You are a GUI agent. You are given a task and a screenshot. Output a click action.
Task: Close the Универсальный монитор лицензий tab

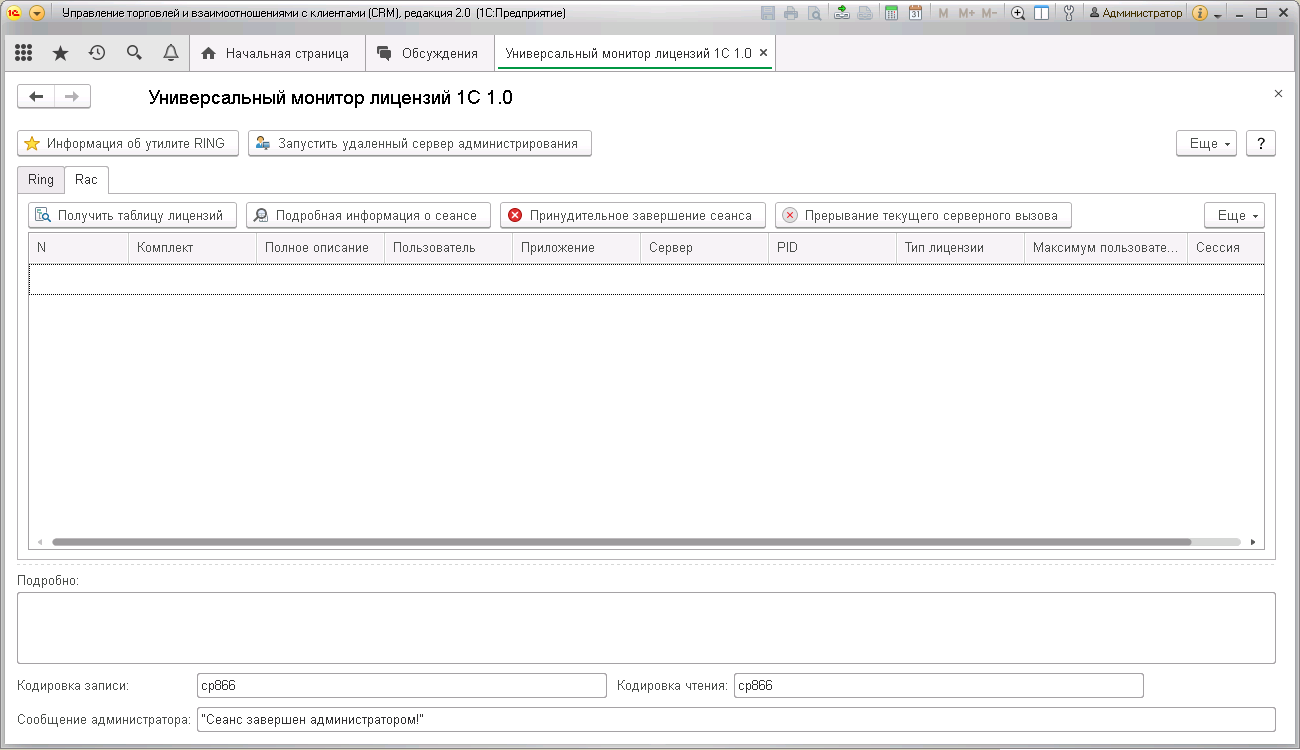pyautogui.click(x=764, y=53)
